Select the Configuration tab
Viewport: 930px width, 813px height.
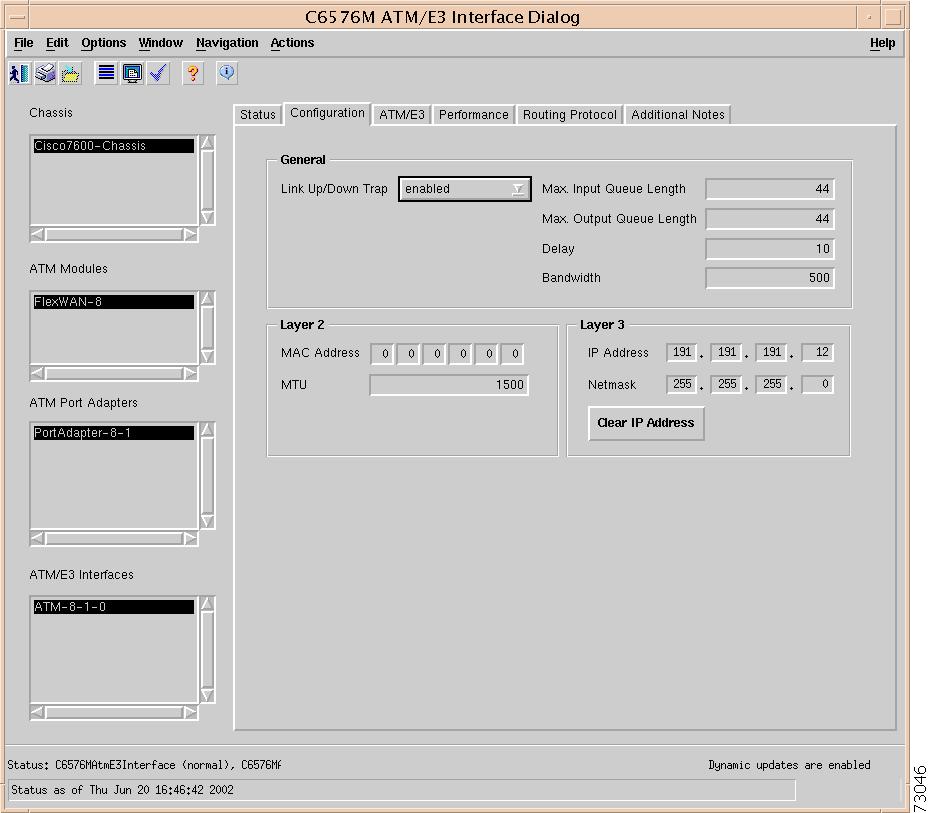point(327,113)
